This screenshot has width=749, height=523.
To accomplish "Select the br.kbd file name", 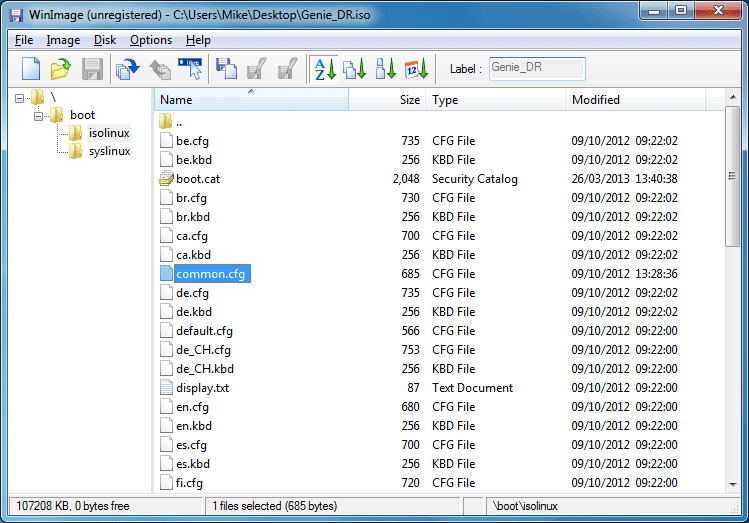I will 193,217.
